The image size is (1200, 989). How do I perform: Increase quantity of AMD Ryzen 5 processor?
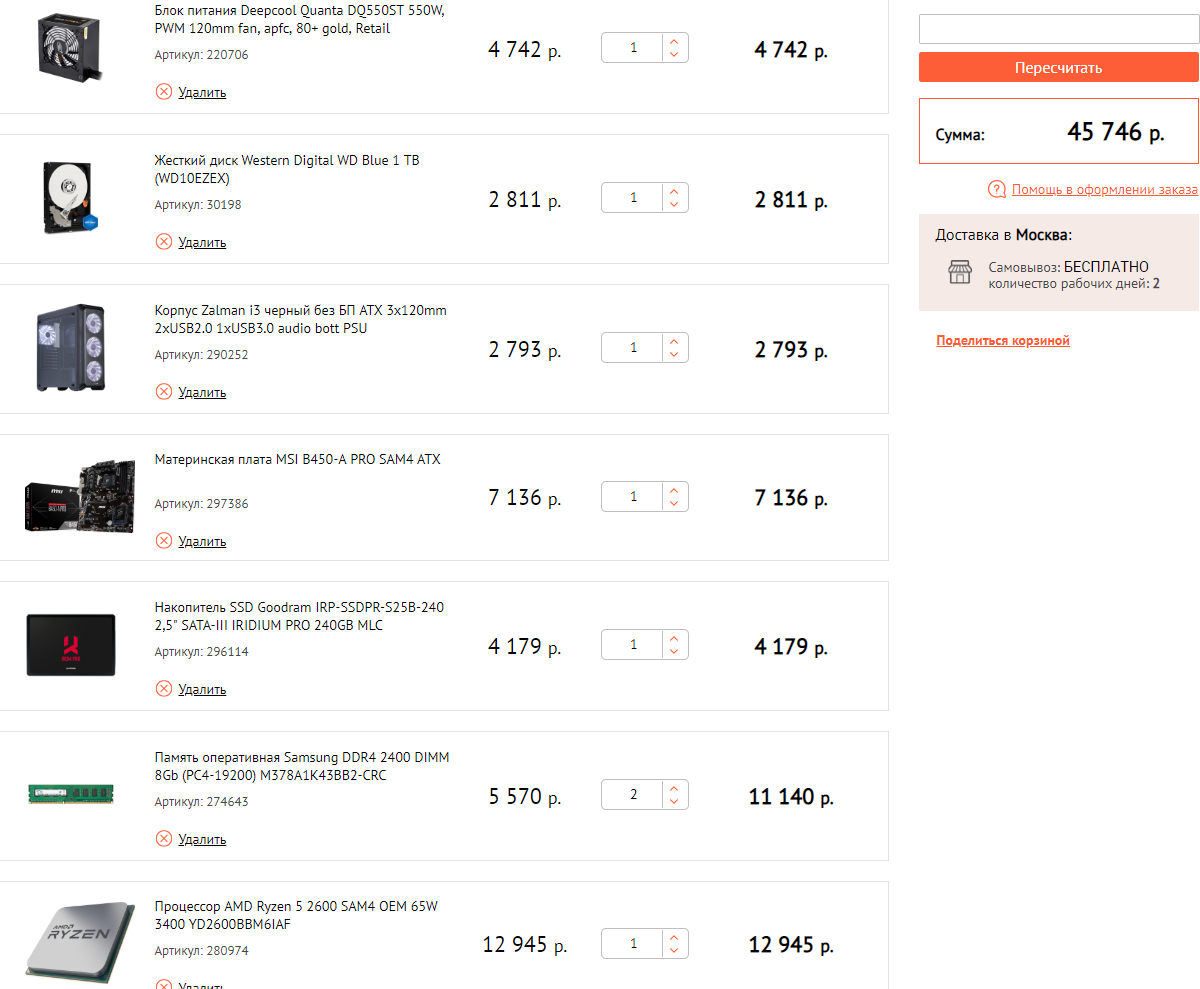click(675, 936)
